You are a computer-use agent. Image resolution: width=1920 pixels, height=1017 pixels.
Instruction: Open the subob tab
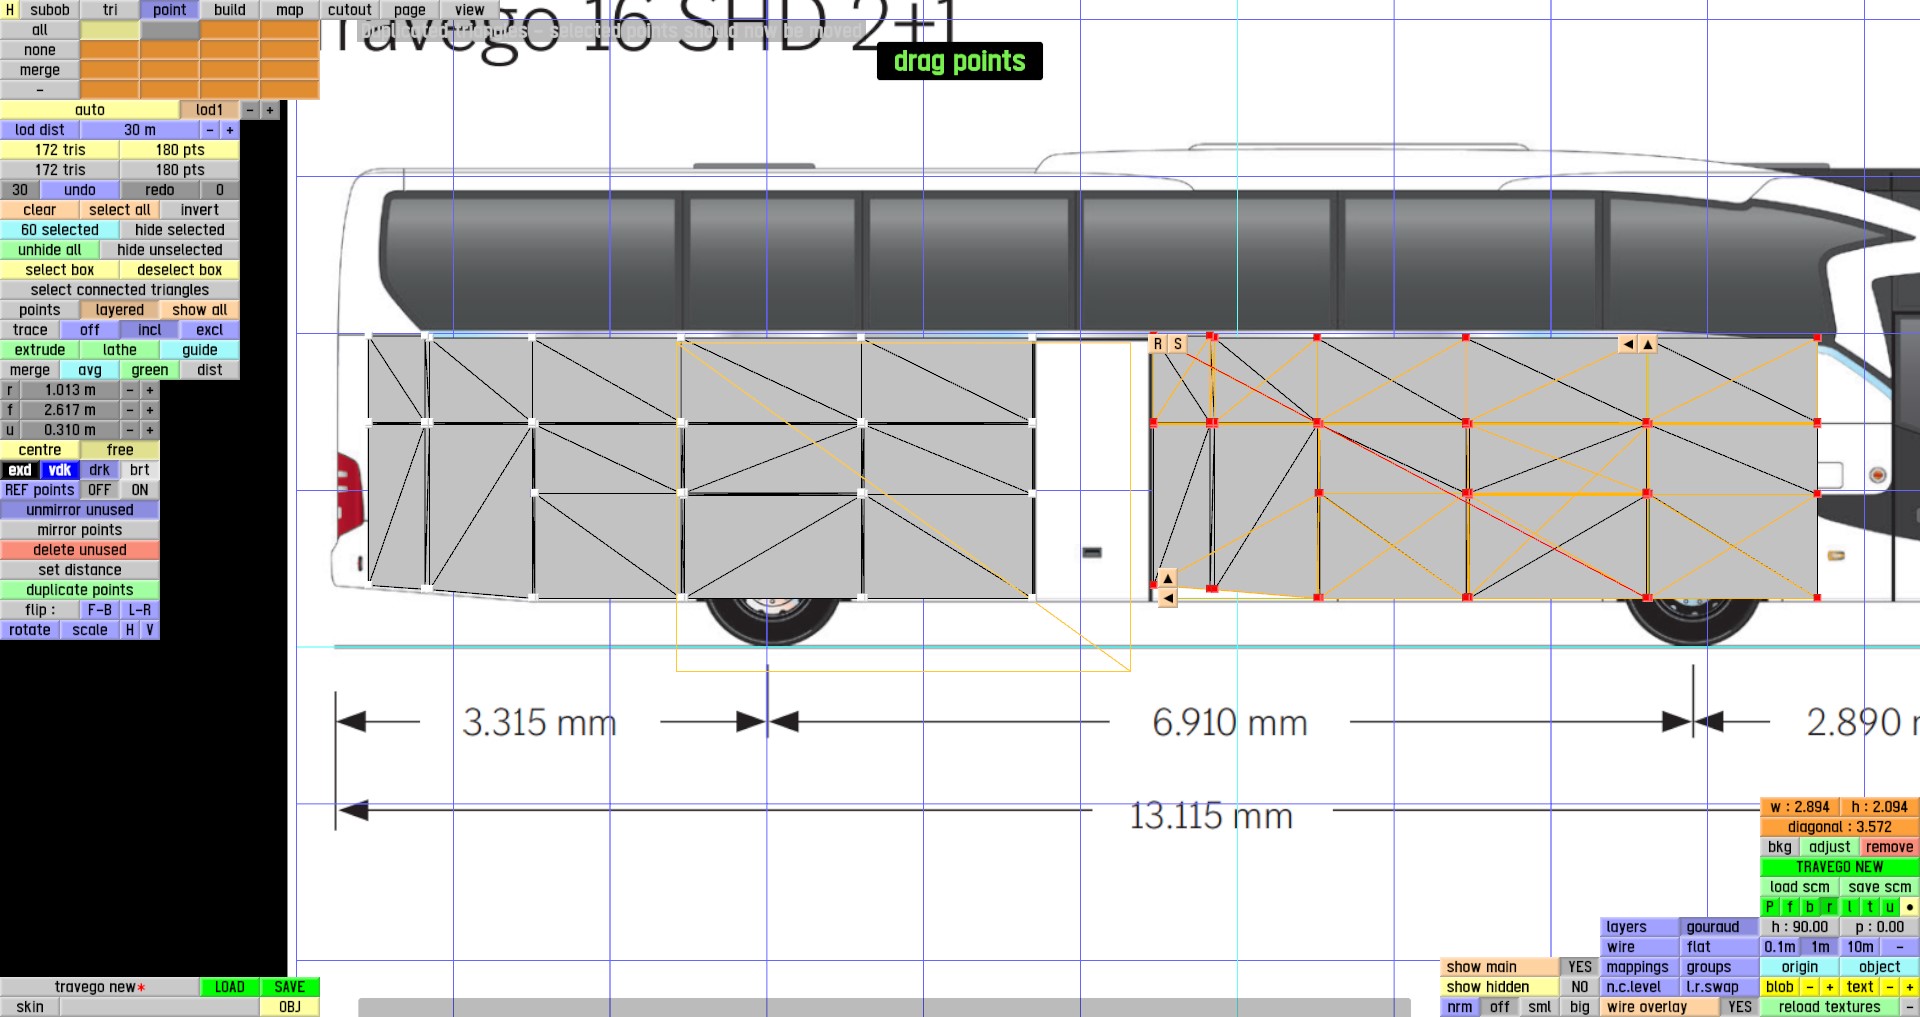50,10
